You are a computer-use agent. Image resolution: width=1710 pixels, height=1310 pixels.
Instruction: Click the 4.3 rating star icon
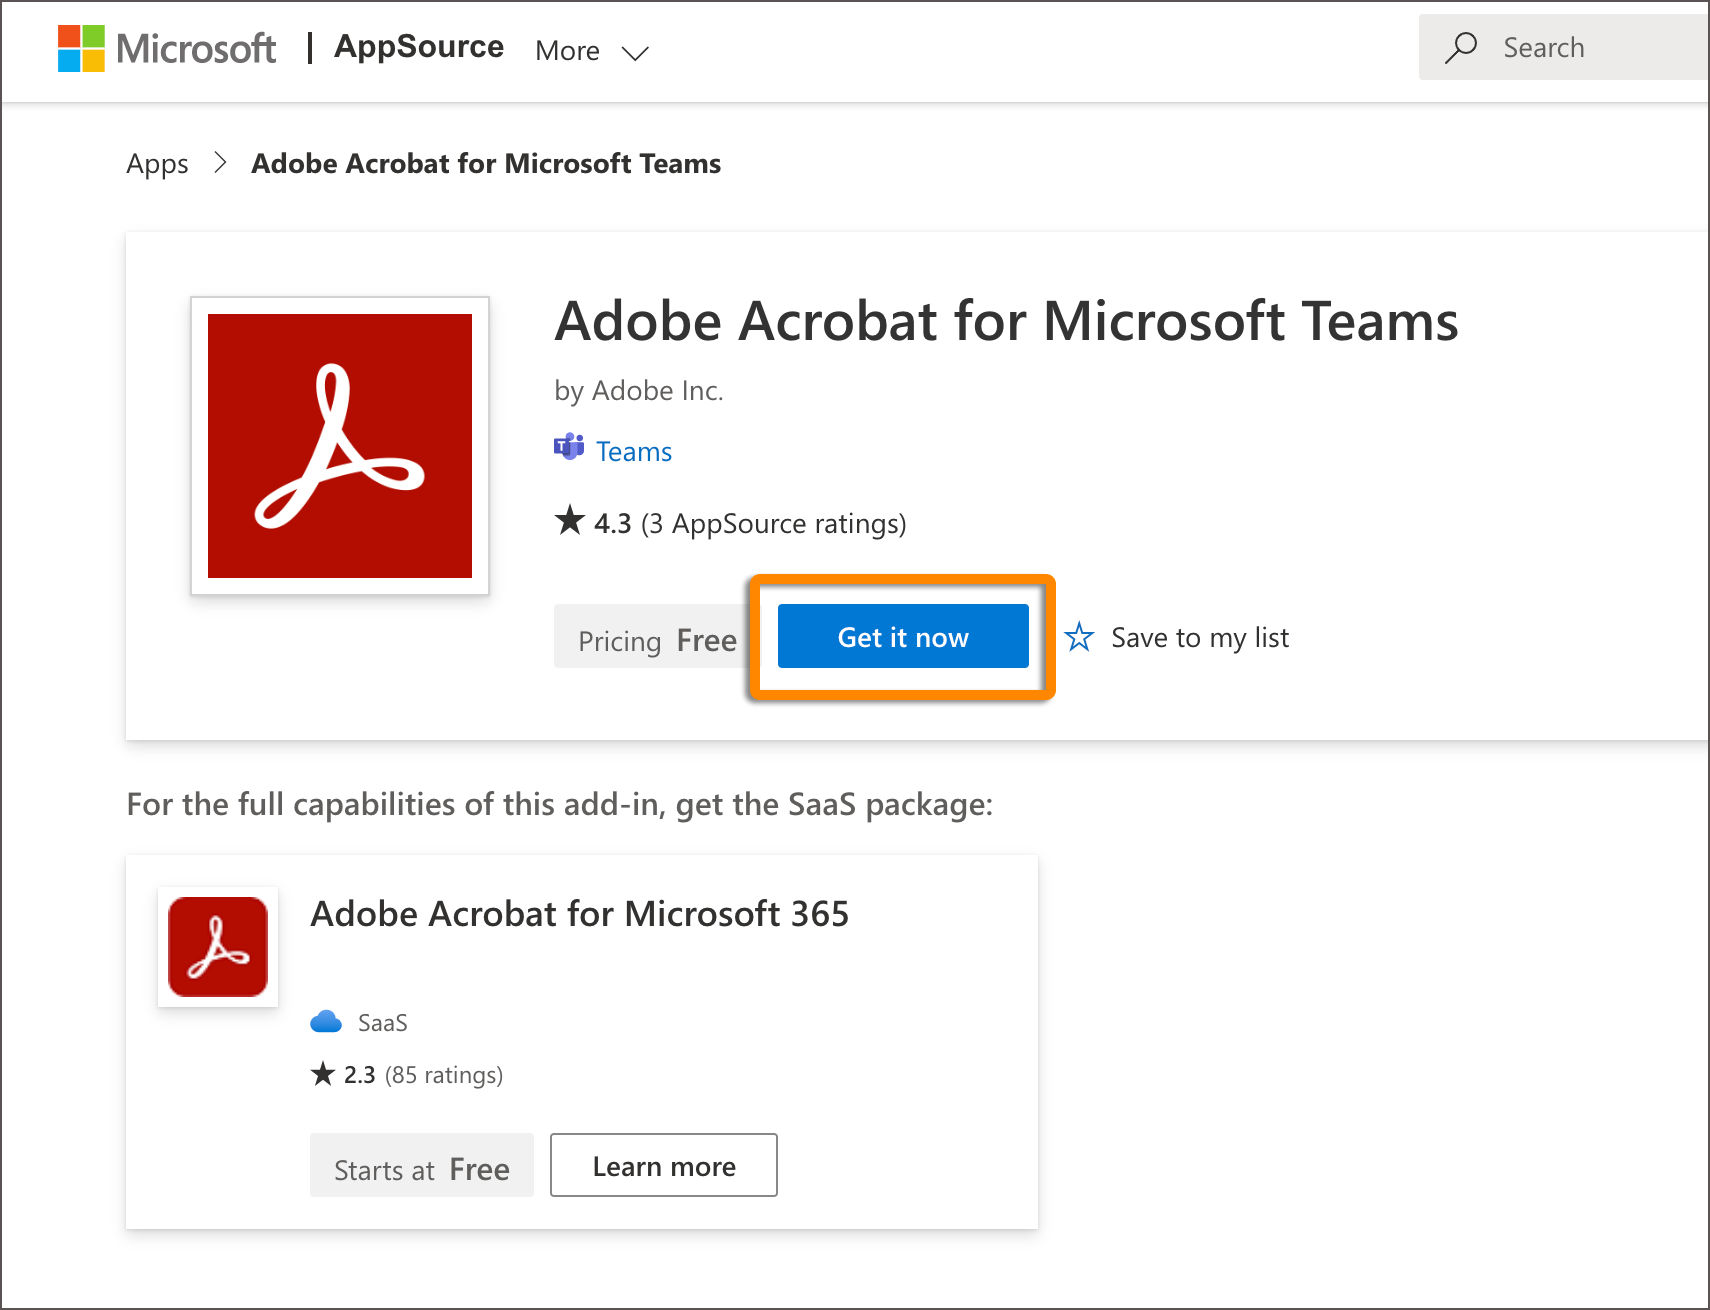(570, 520)
